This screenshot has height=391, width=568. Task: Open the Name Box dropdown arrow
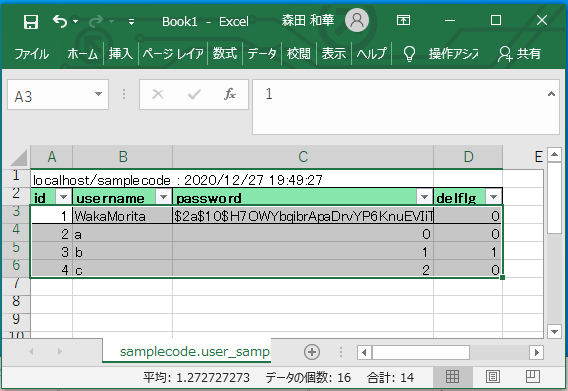coord(98,94)
